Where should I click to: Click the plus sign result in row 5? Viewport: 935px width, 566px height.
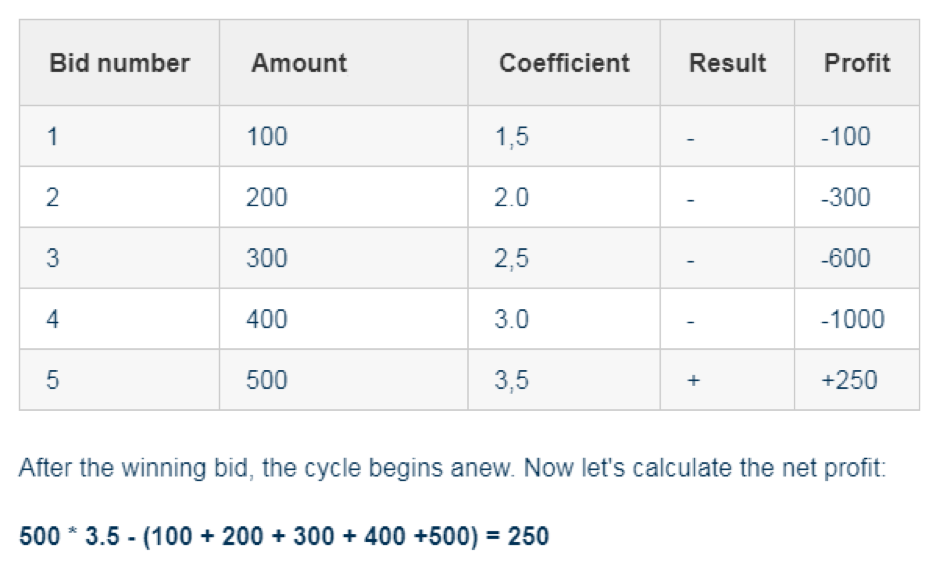pos(693,381)
